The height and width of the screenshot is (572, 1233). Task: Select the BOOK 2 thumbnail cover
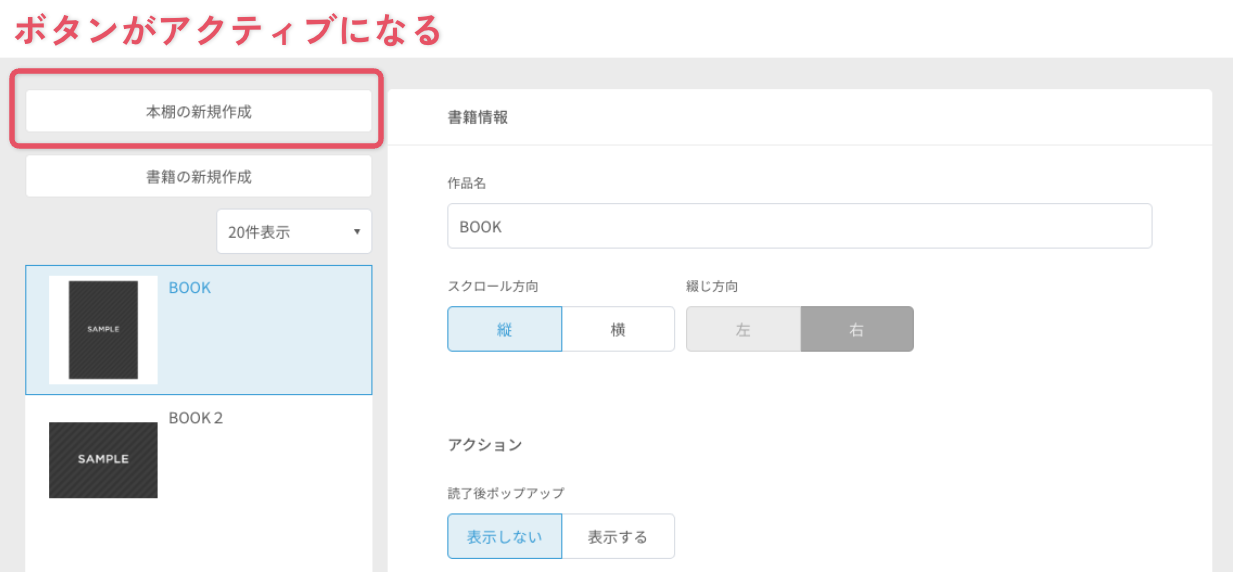point(103,460)
